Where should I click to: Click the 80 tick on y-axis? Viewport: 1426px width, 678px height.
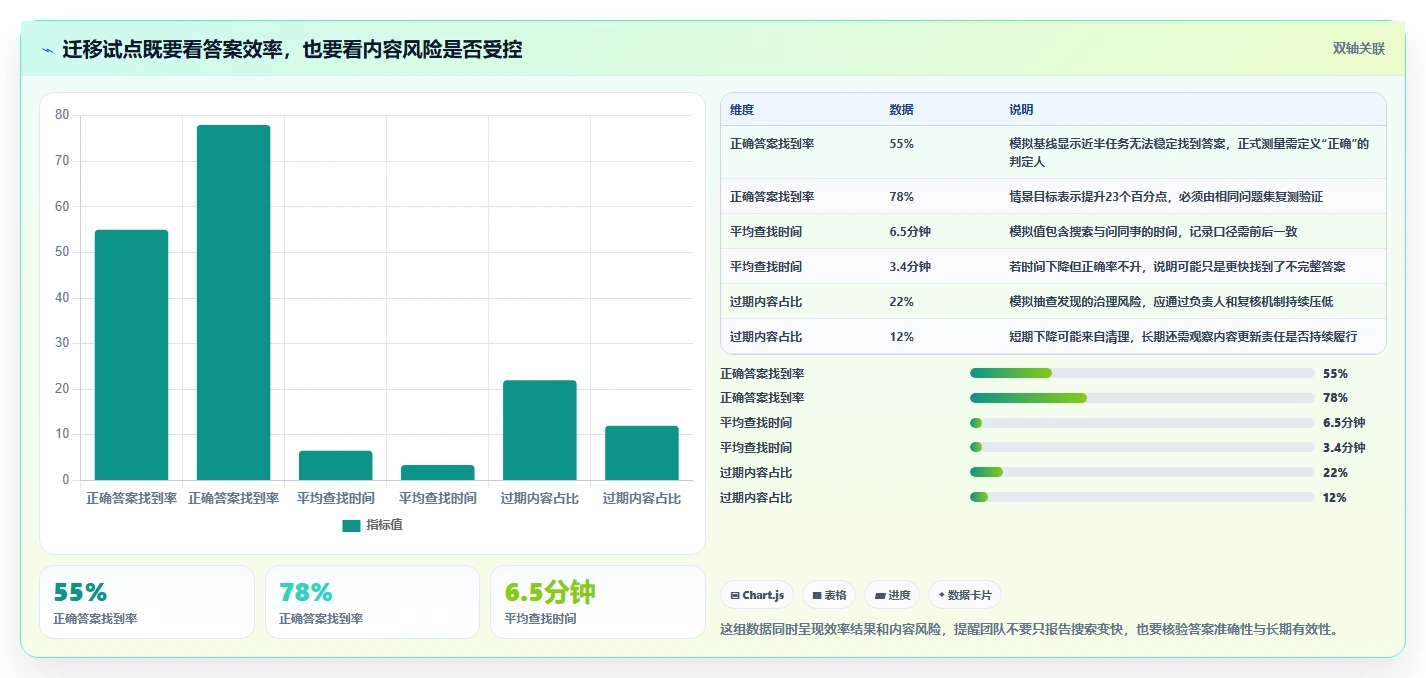pos(62,115)
